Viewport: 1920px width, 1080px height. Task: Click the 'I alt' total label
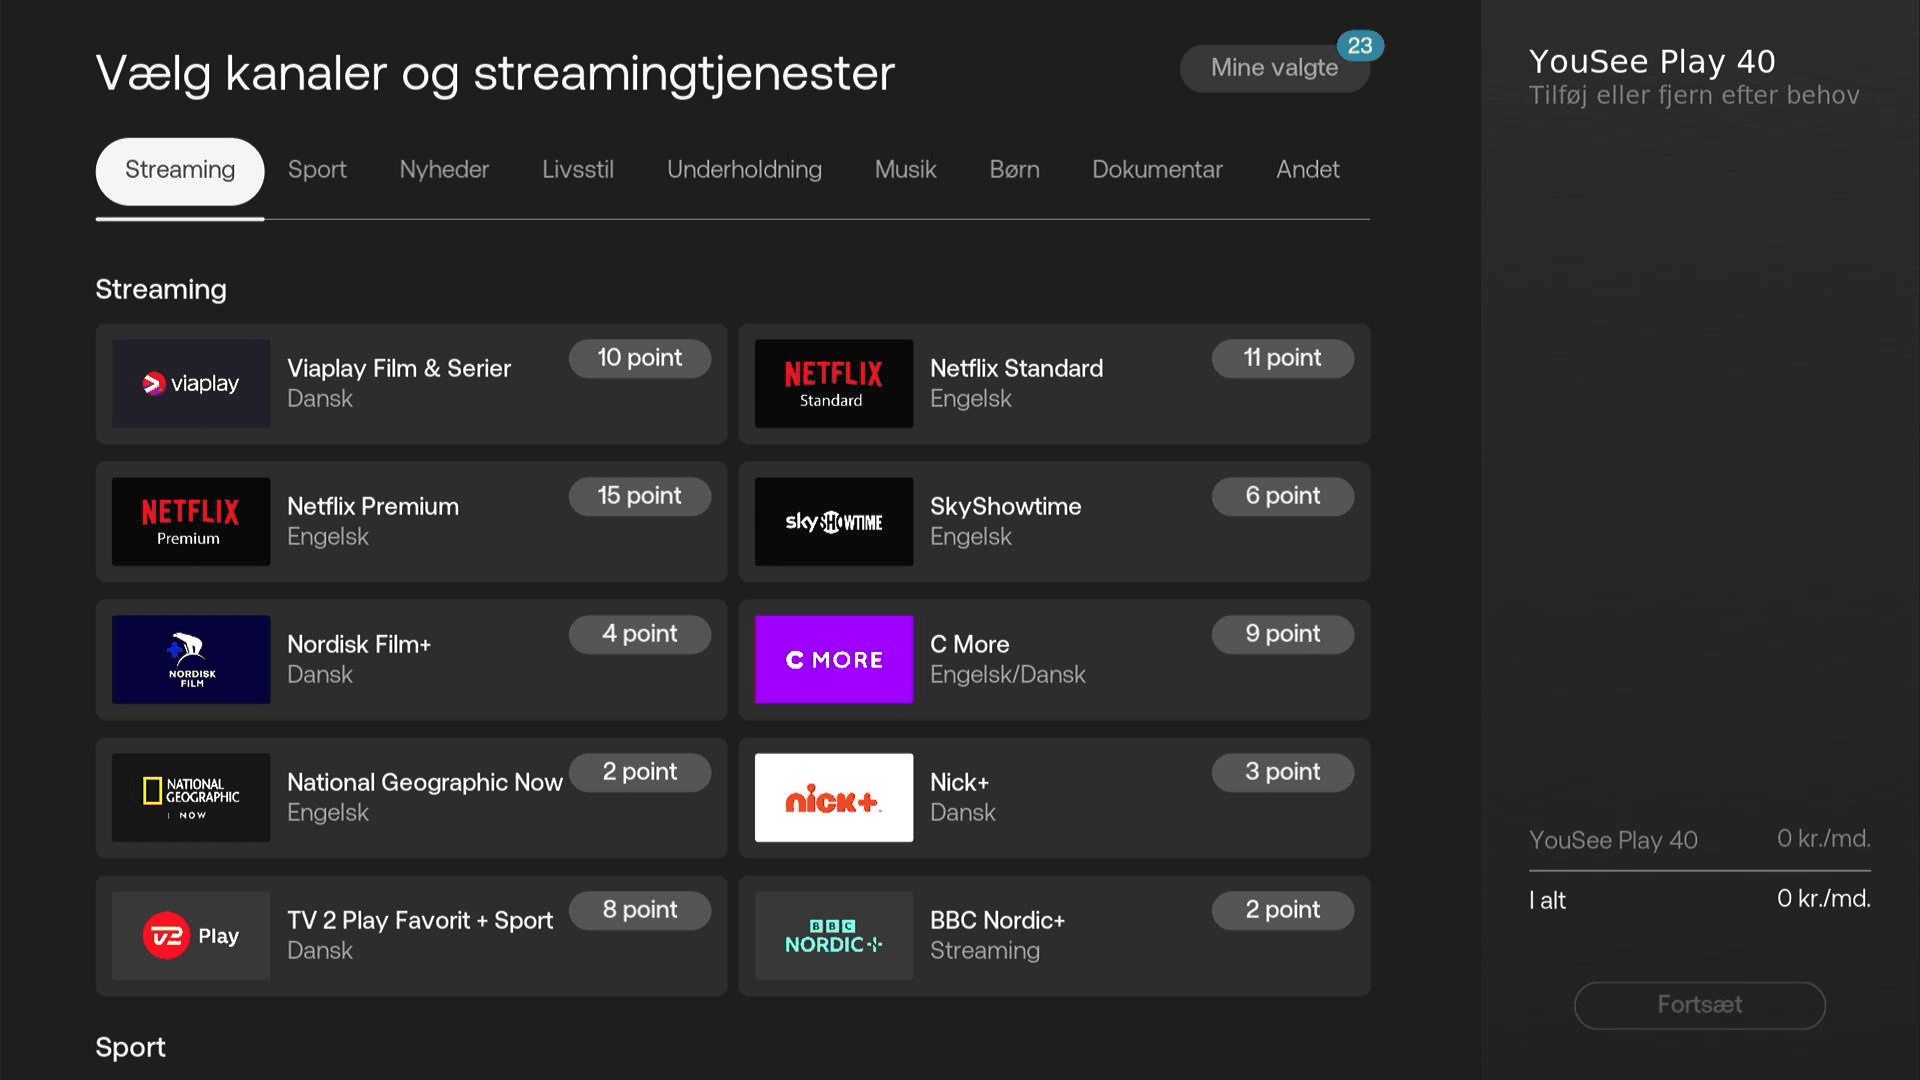point(1547,901)
